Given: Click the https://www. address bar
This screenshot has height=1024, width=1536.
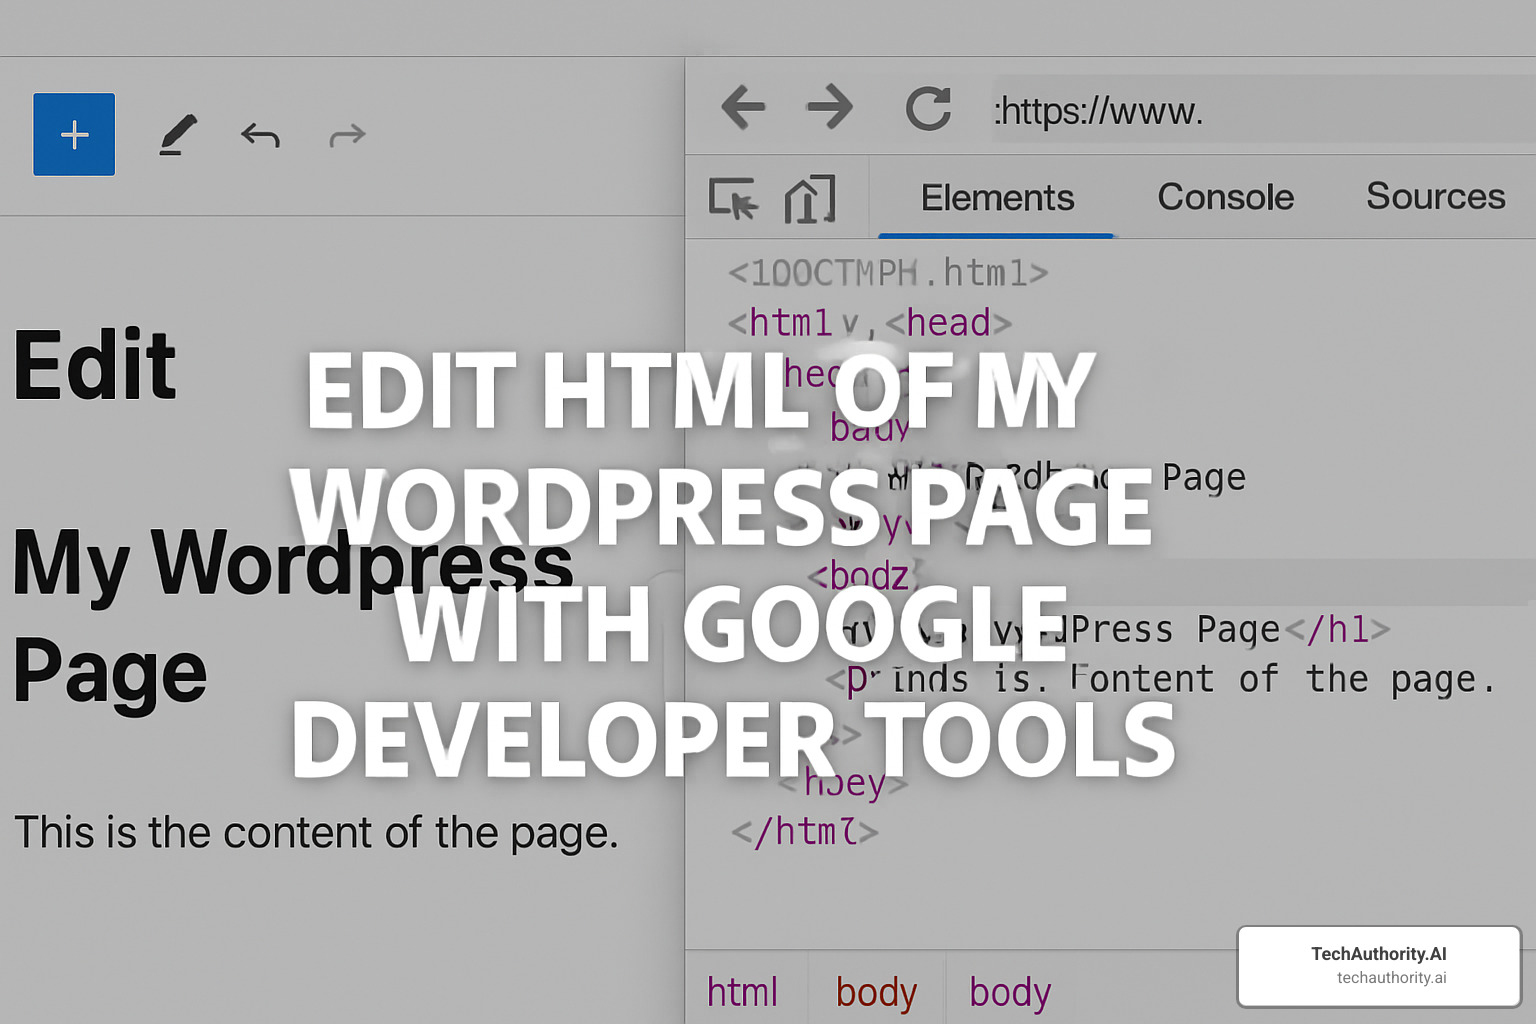Looking at the screenshot, I should 1264,109.
